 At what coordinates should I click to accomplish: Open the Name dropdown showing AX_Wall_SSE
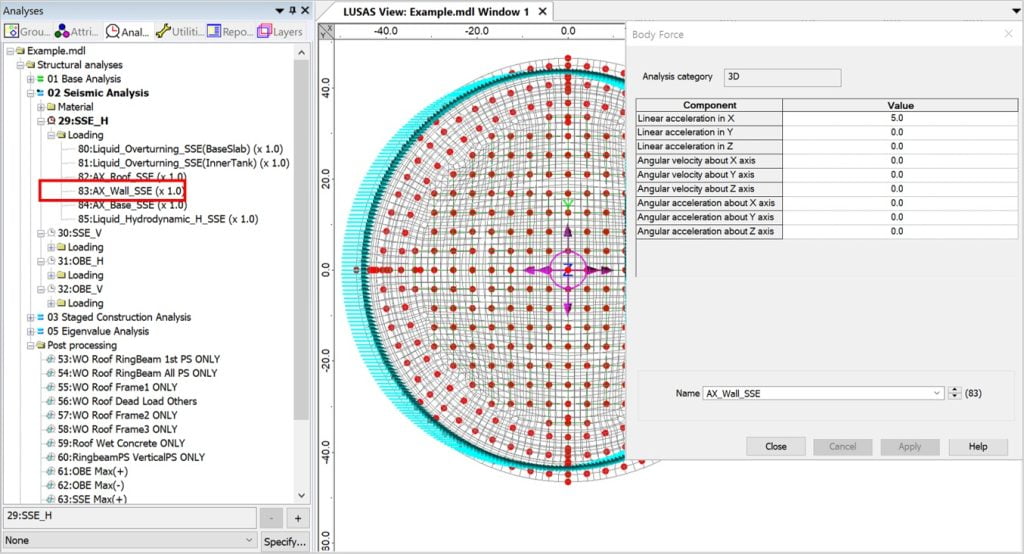pos(937,394)
